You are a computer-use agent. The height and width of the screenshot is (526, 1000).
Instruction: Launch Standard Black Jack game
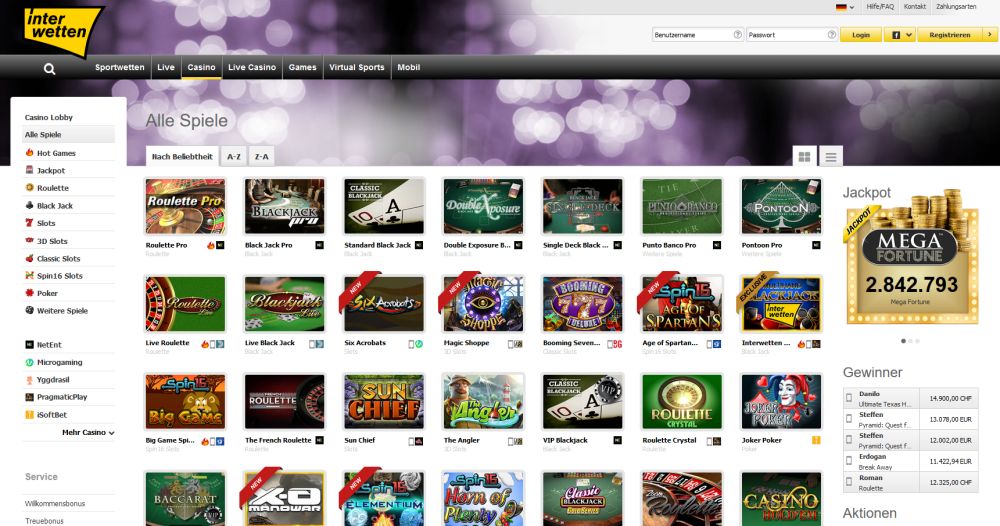[384, 207]
